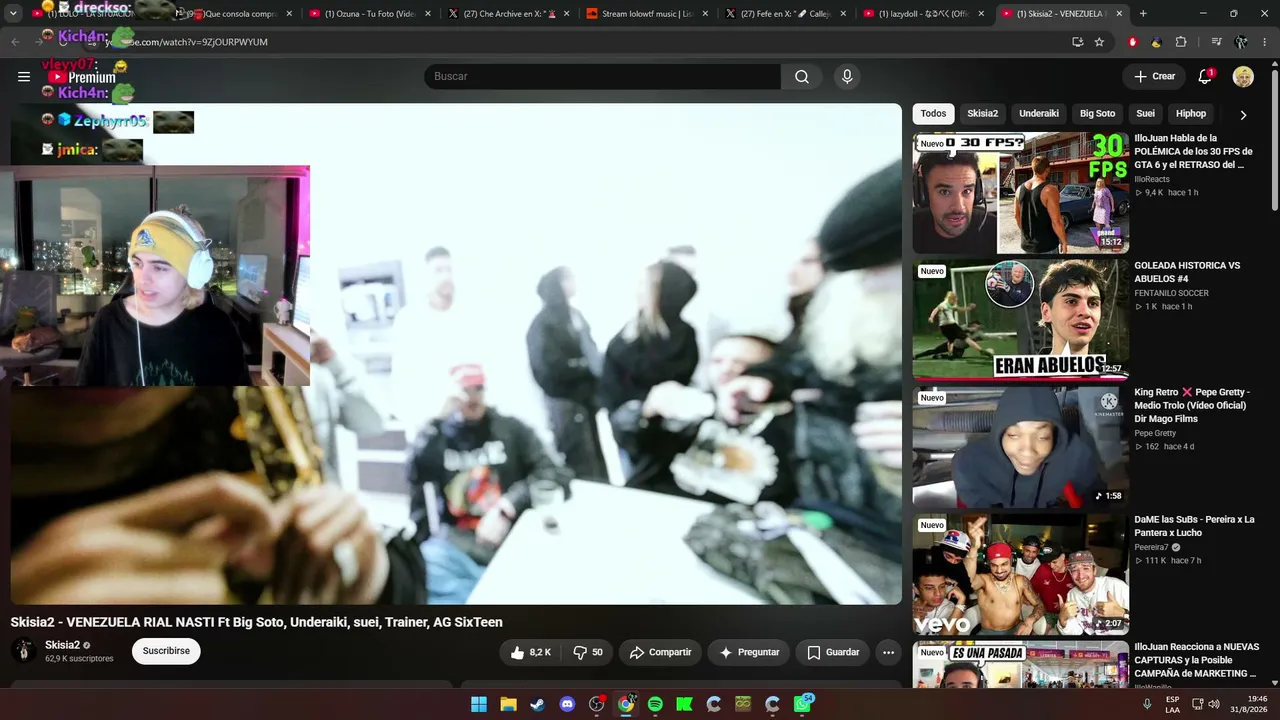
Task: Open a new browser tab
Action: point(1143,14)
